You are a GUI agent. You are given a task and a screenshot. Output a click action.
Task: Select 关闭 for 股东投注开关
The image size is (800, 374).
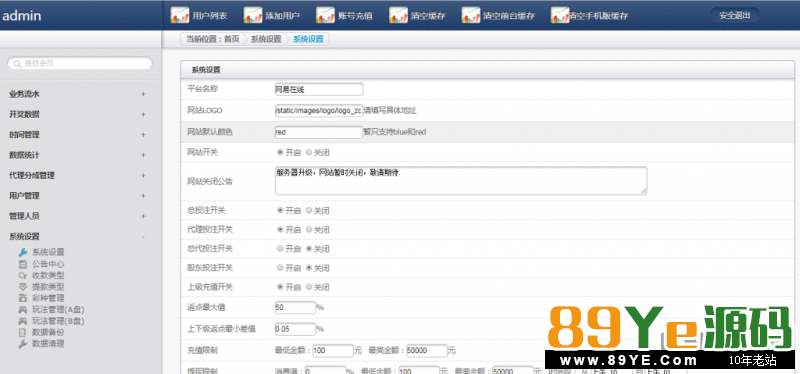[x=309, y=267]
